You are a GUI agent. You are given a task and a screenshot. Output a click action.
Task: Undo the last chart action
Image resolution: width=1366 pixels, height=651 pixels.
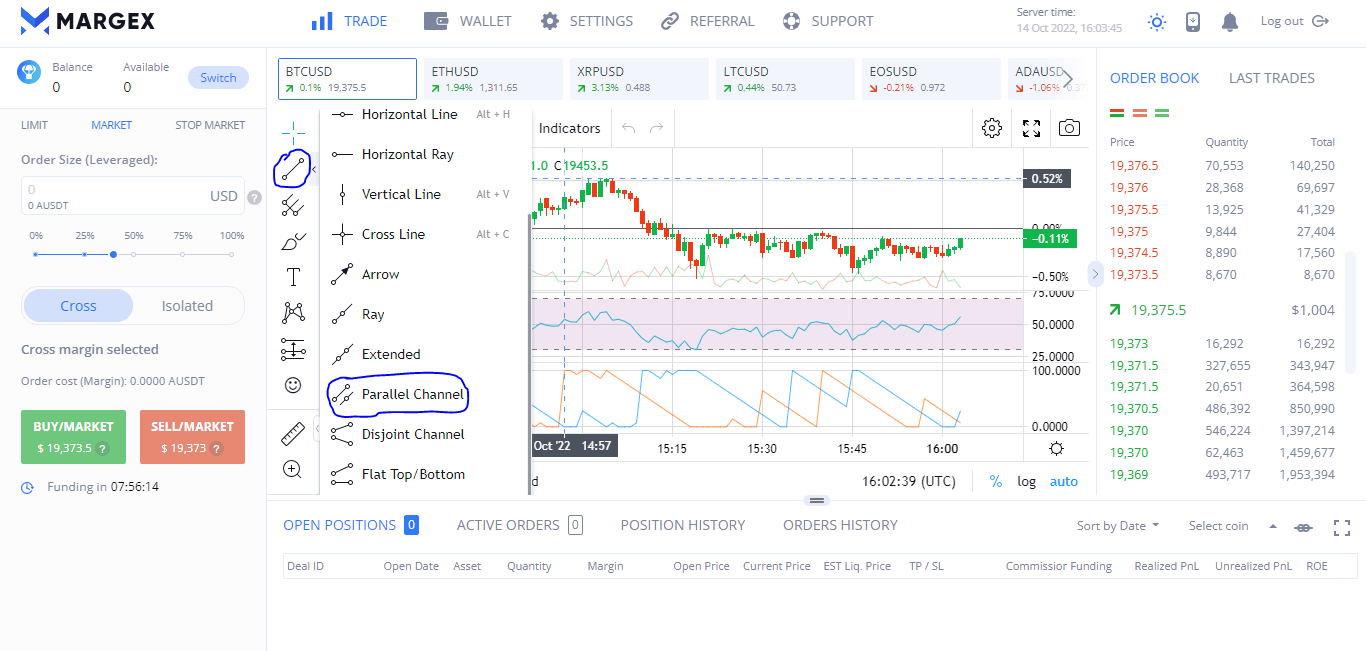629,128
